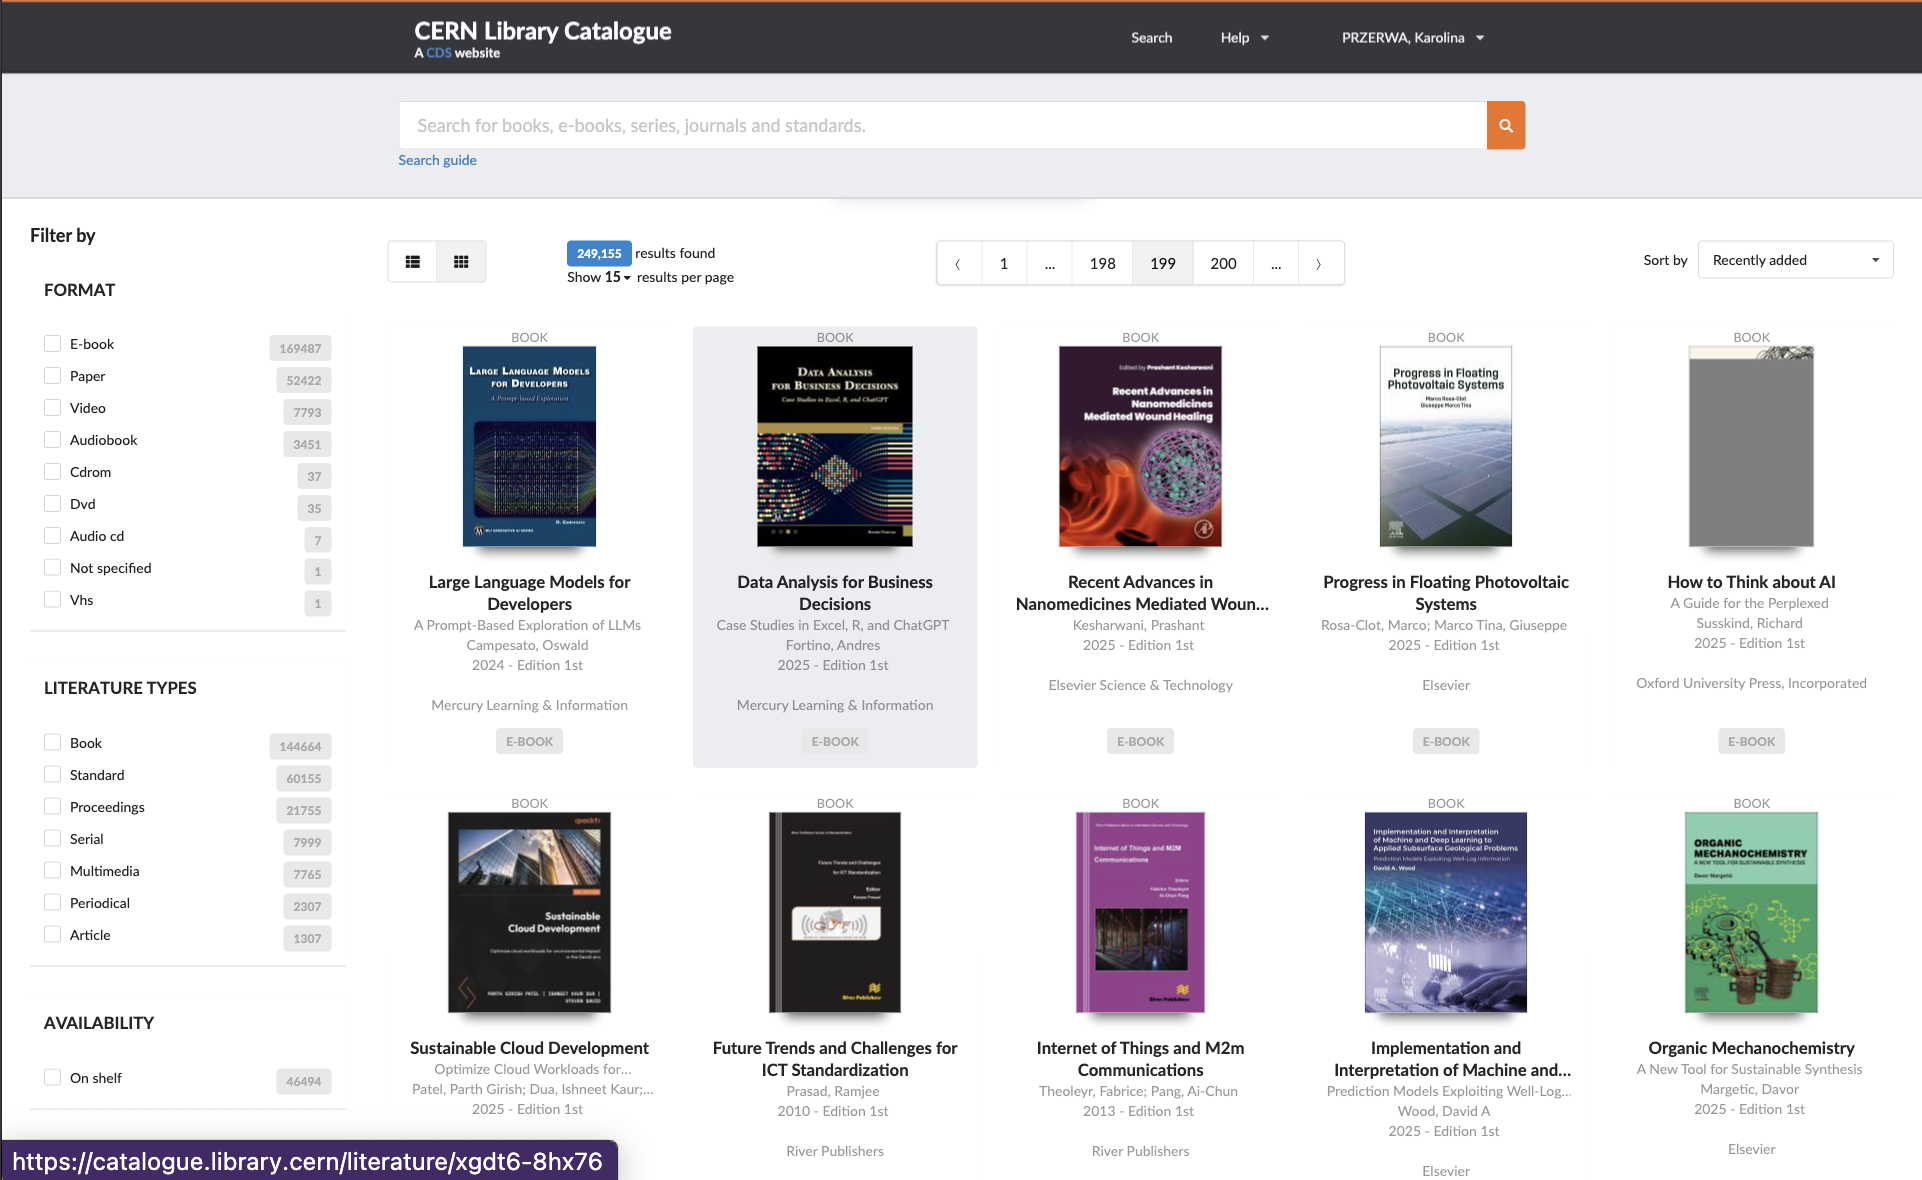Focus the catalogue search input field

[x=940, y=126]
